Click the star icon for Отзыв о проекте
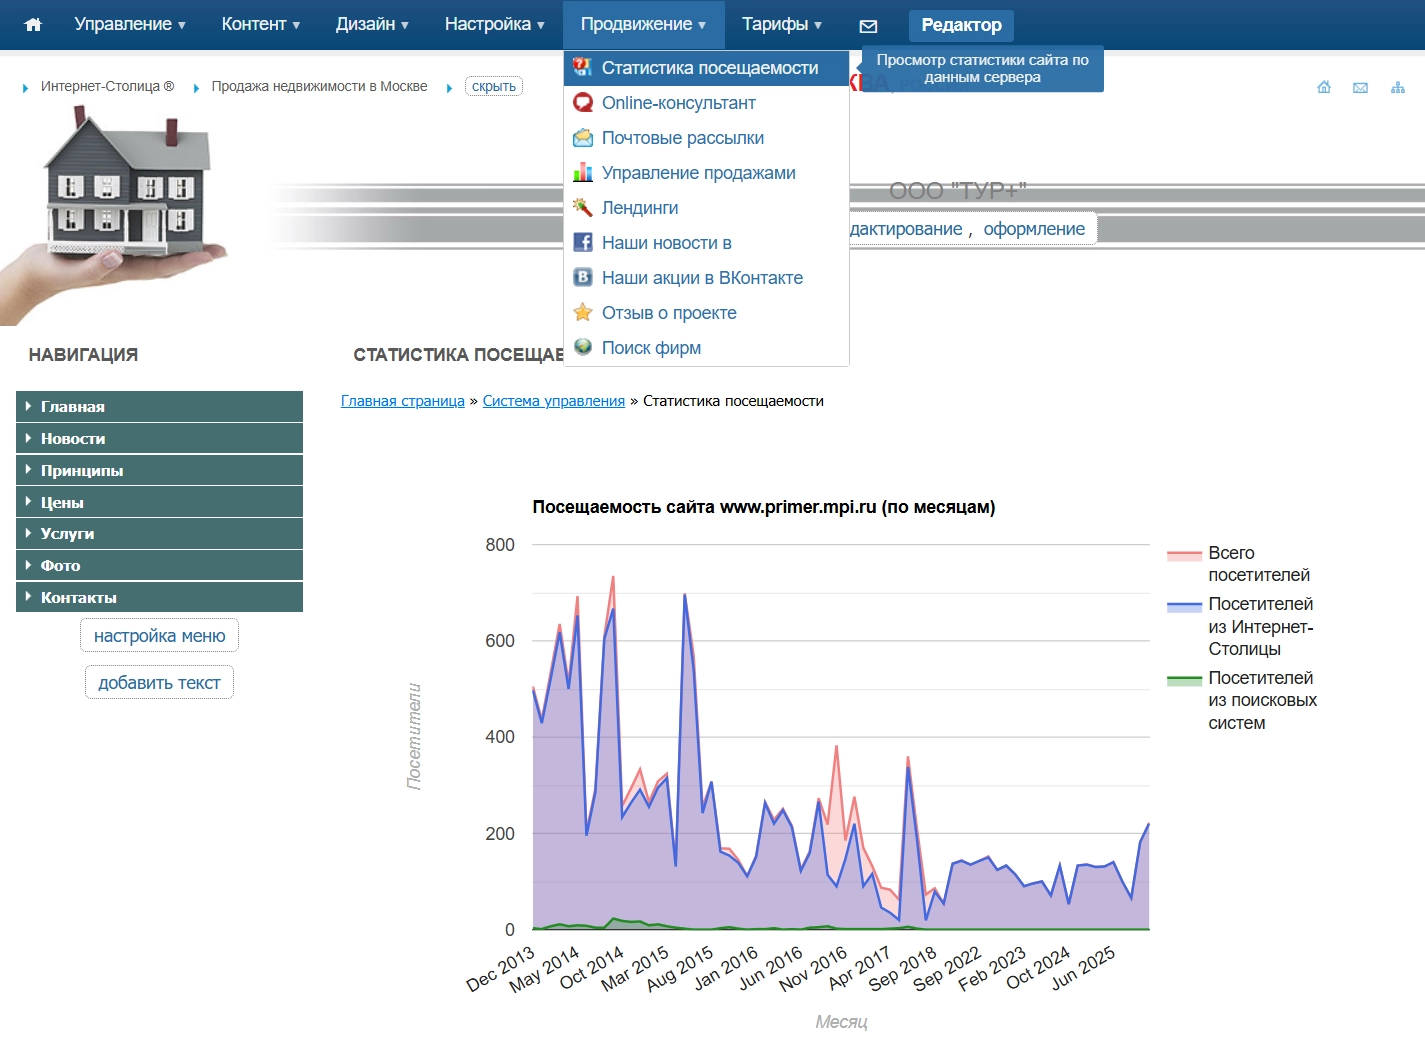 tap(582, 313)
